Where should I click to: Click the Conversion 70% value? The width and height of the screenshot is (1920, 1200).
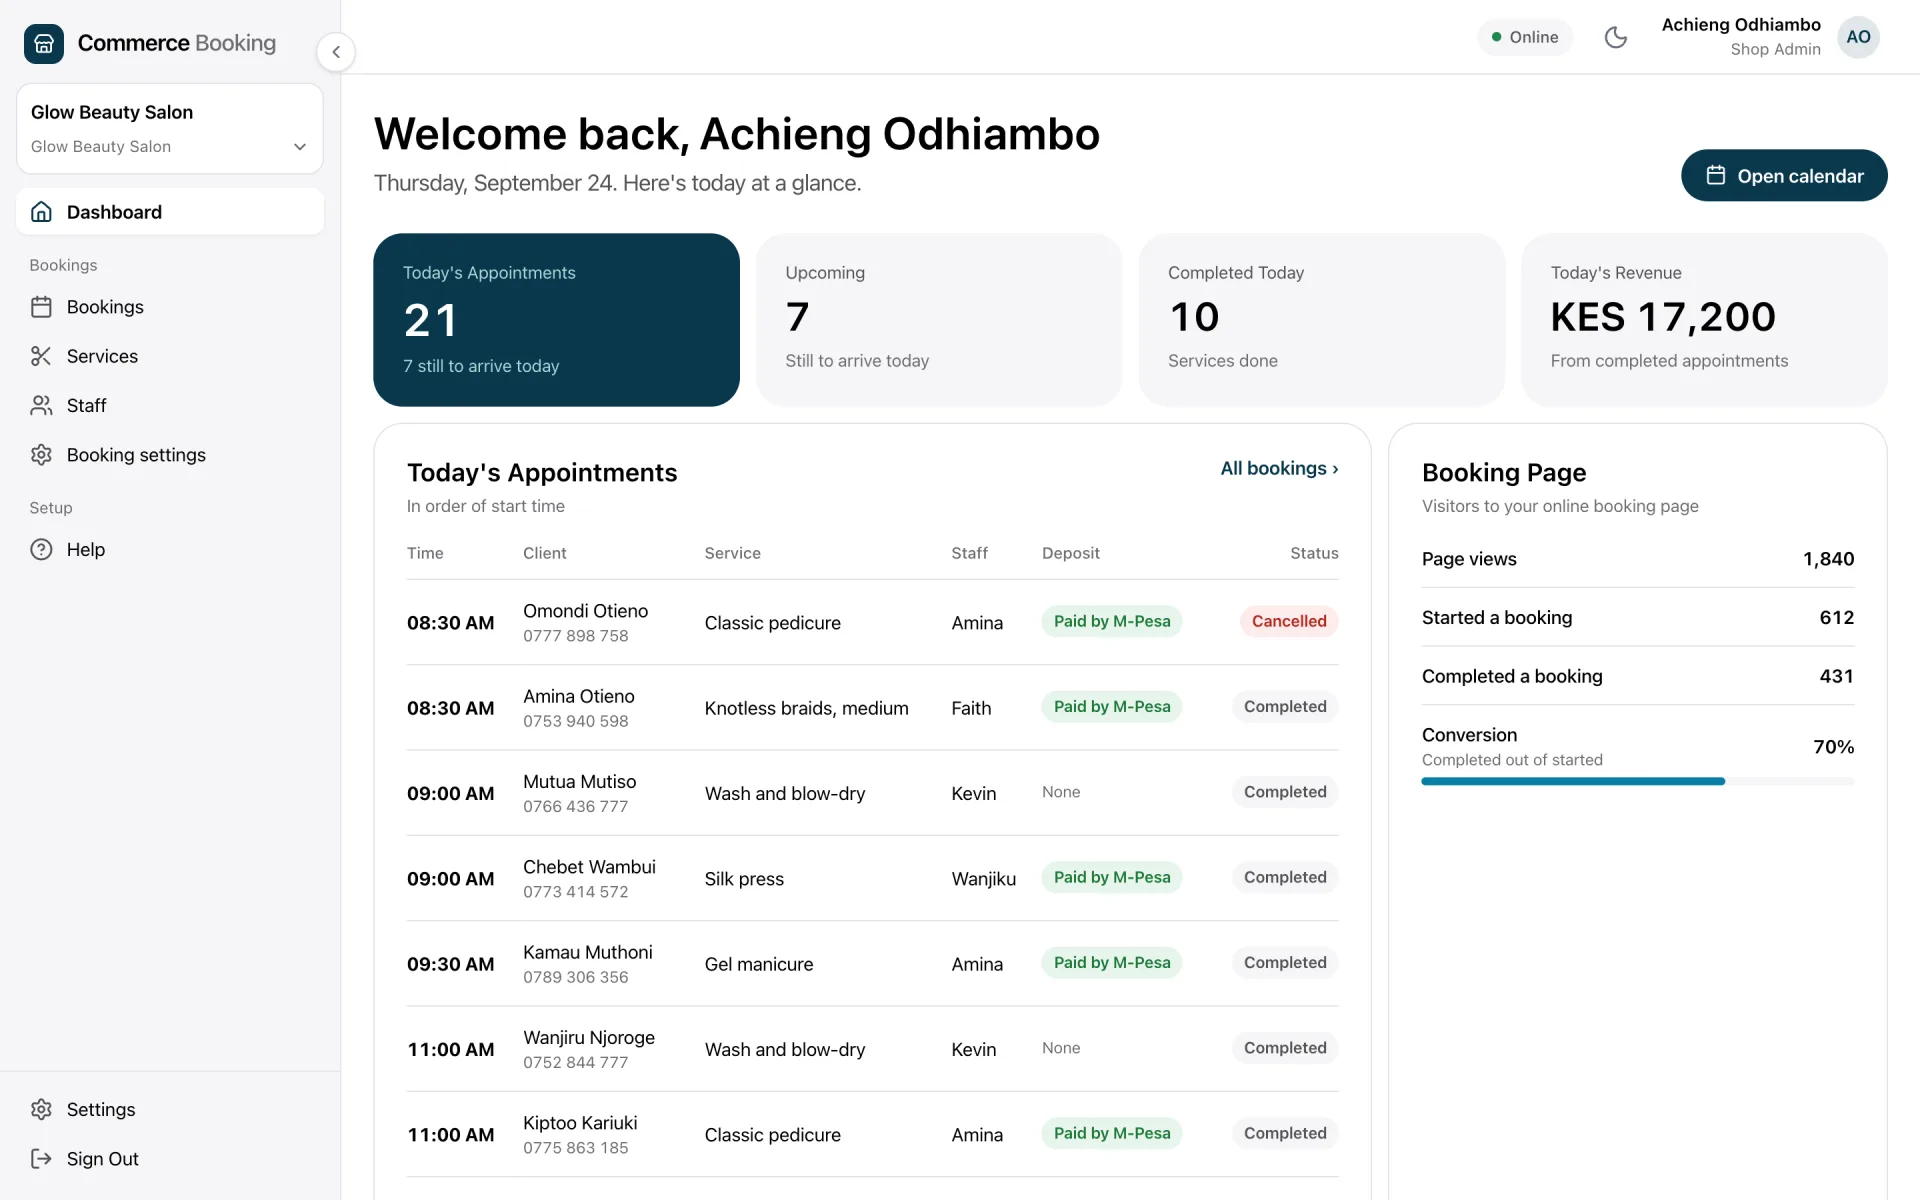pos(1833,747)
